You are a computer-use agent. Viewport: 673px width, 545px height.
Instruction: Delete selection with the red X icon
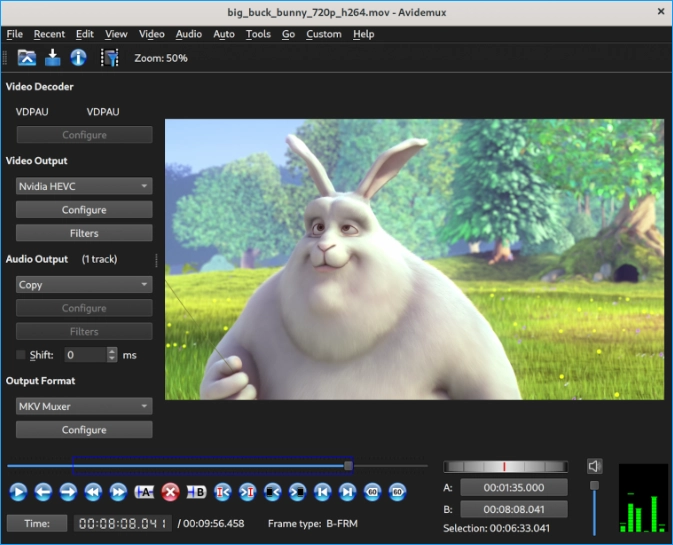170,492
